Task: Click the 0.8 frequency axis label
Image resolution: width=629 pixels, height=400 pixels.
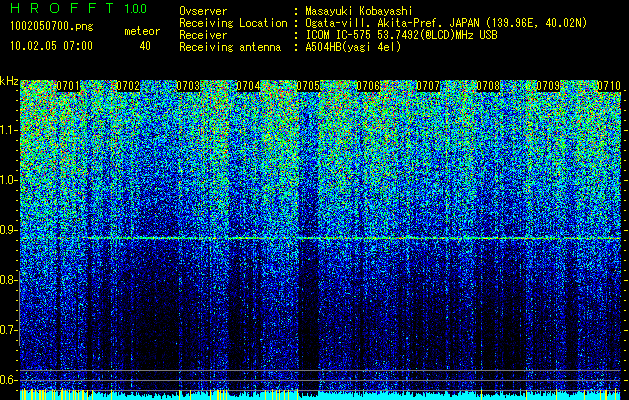Action: [x=9, y=280]
